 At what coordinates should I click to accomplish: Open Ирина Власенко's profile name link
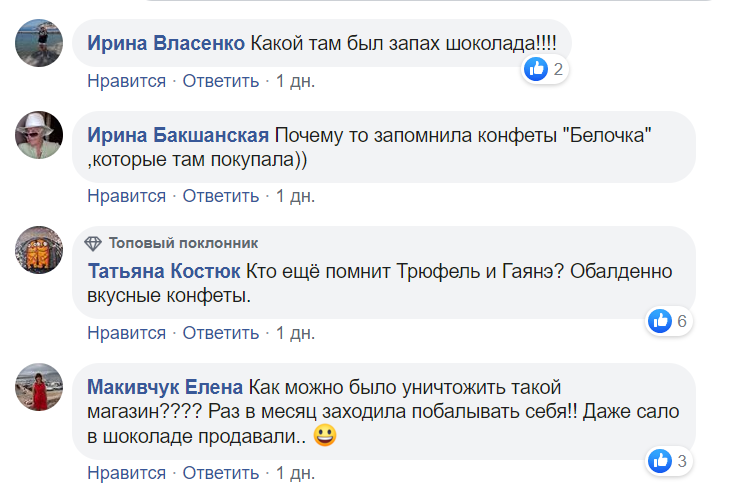pyautogui.click(x=165, y=44)
